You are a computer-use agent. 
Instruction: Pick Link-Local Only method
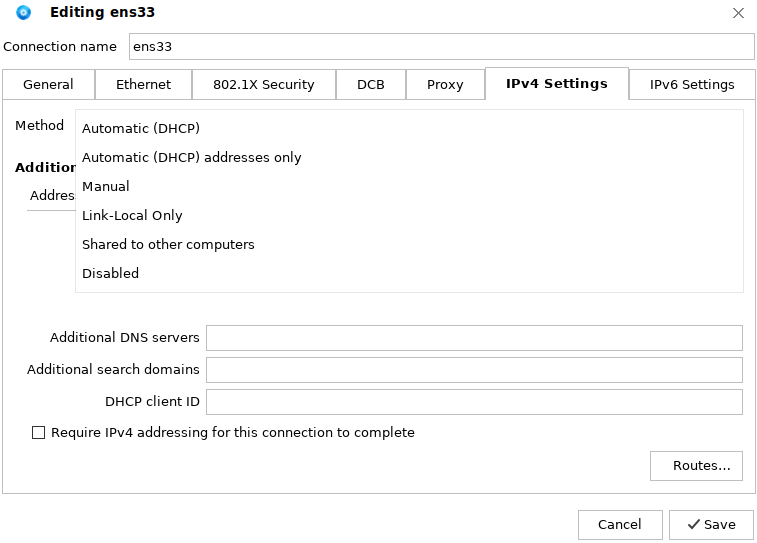coord(132,215)
